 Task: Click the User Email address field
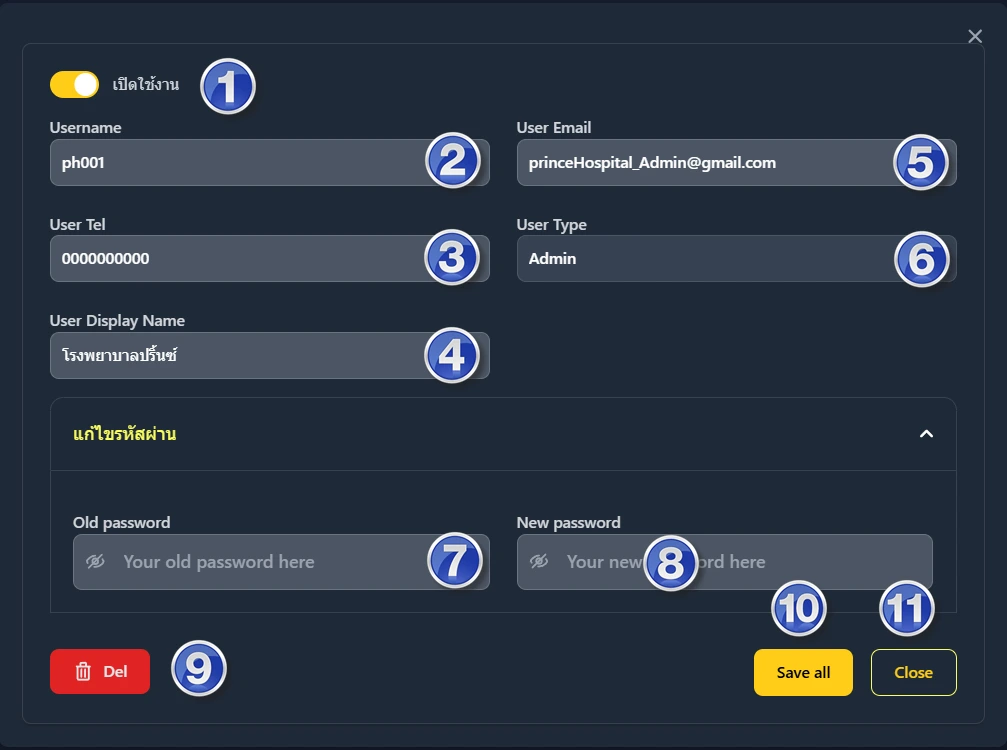700,163
